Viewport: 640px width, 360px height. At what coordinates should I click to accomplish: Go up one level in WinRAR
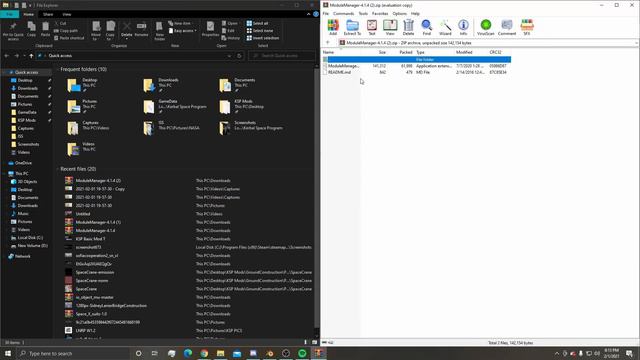(x=328, y=42)
